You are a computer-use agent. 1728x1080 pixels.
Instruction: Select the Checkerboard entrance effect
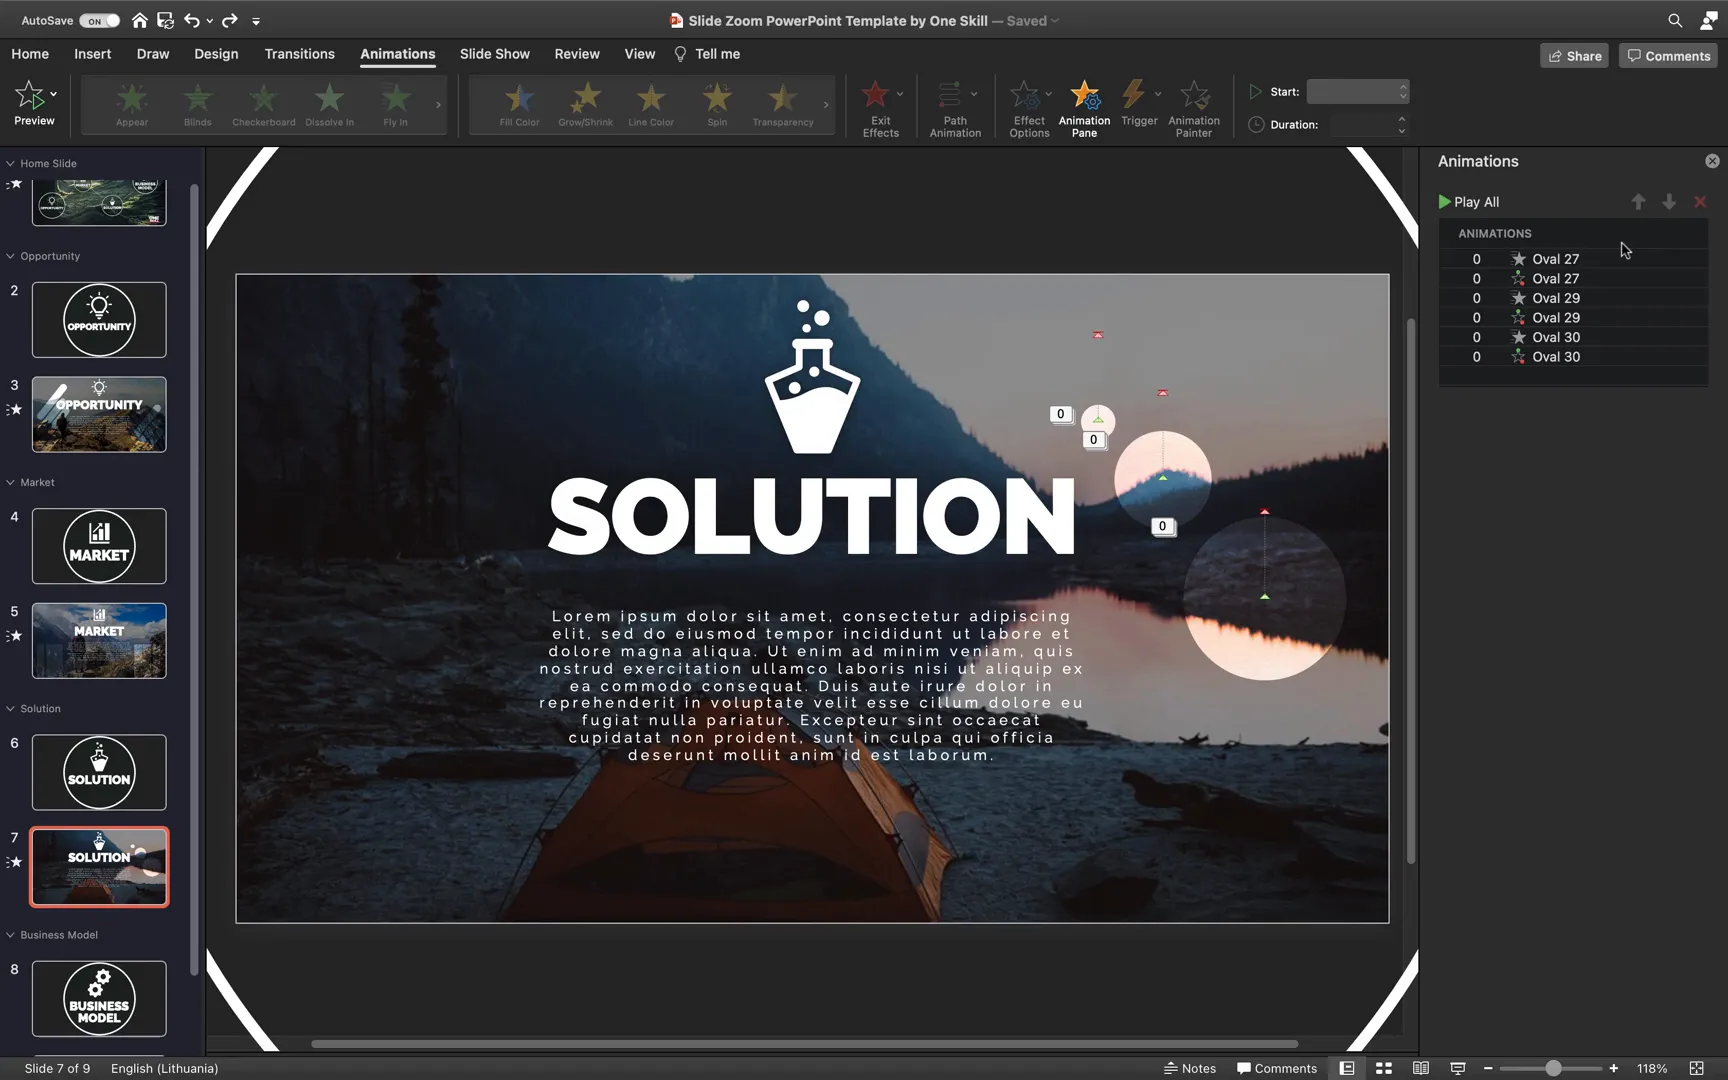(x=264, y=104)
